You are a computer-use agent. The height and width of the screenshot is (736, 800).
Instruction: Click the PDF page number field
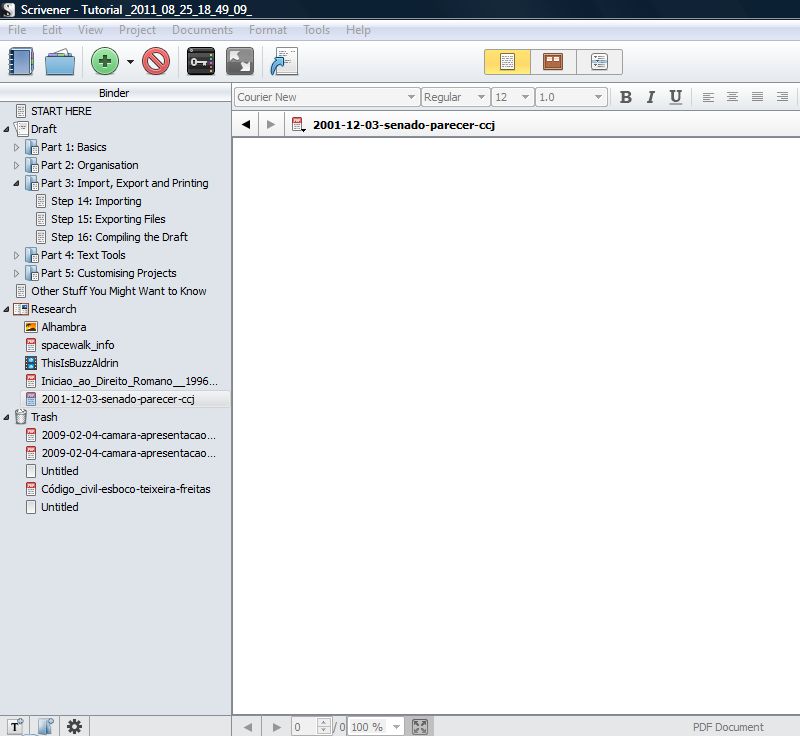click(305, 727)
